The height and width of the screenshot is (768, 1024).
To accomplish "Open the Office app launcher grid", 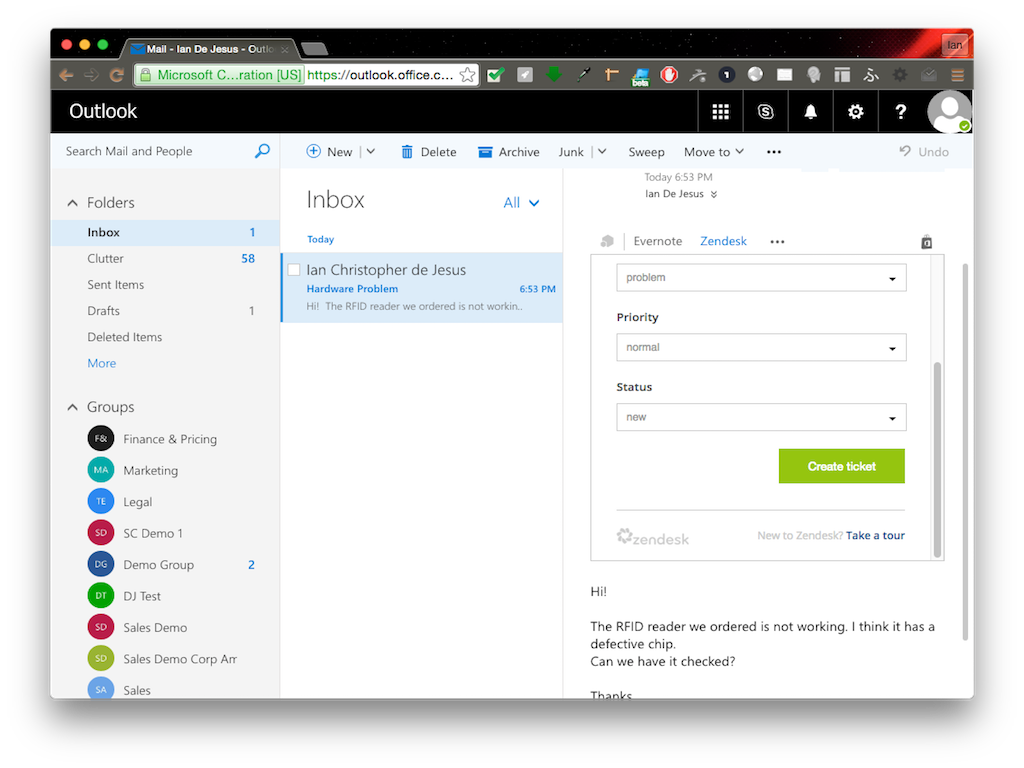I will pyautogui.click(x=721, y=111).
